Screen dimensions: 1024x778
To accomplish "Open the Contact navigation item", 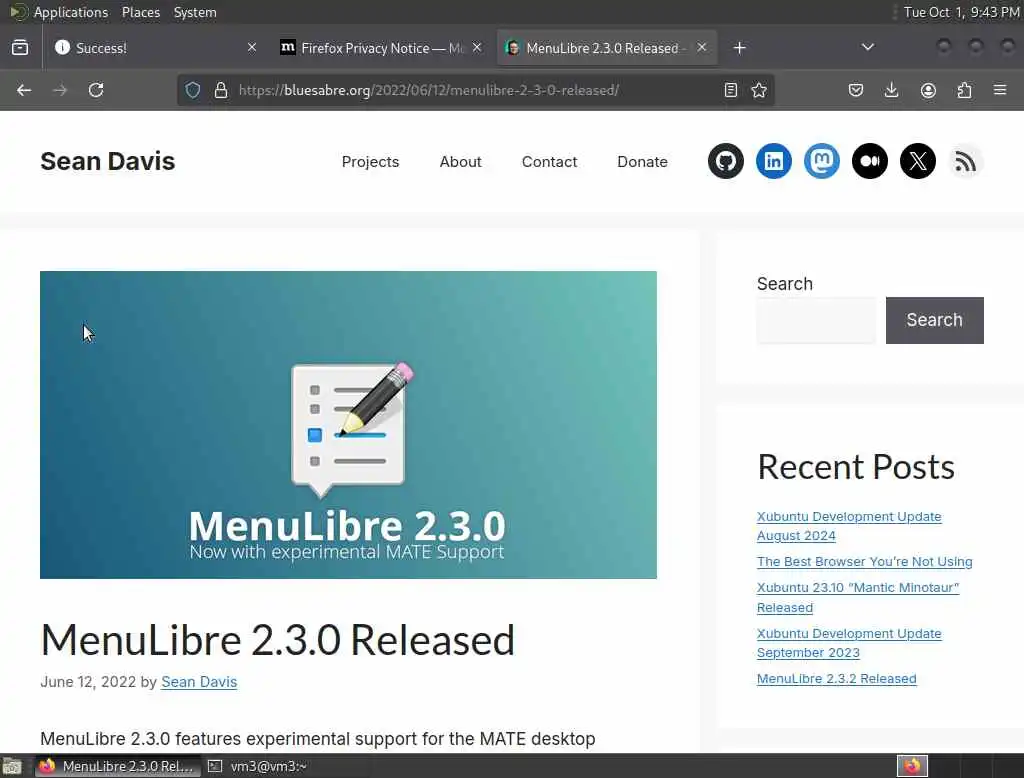I will click(x=549, y=162).
